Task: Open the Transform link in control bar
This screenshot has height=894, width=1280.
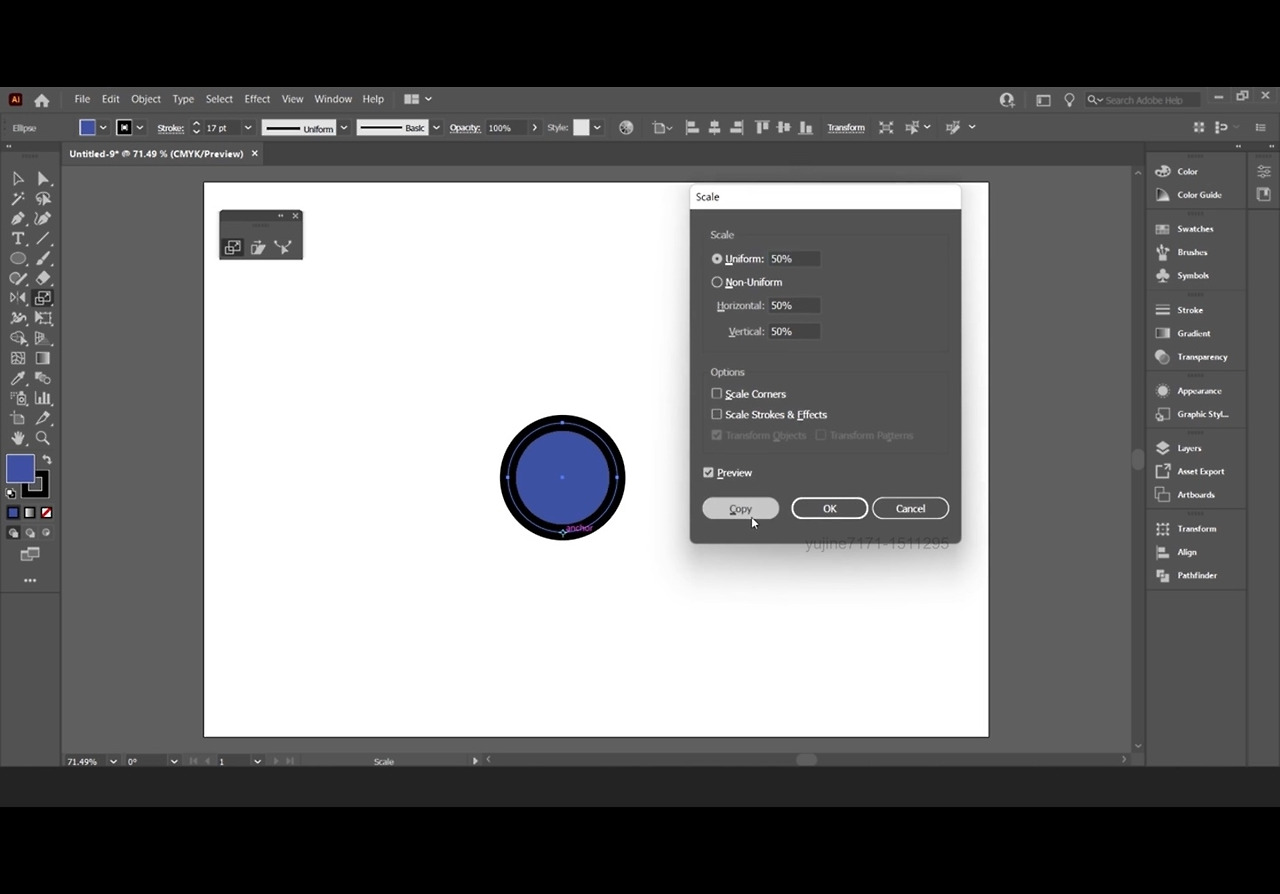Action: tap(846, 128)
